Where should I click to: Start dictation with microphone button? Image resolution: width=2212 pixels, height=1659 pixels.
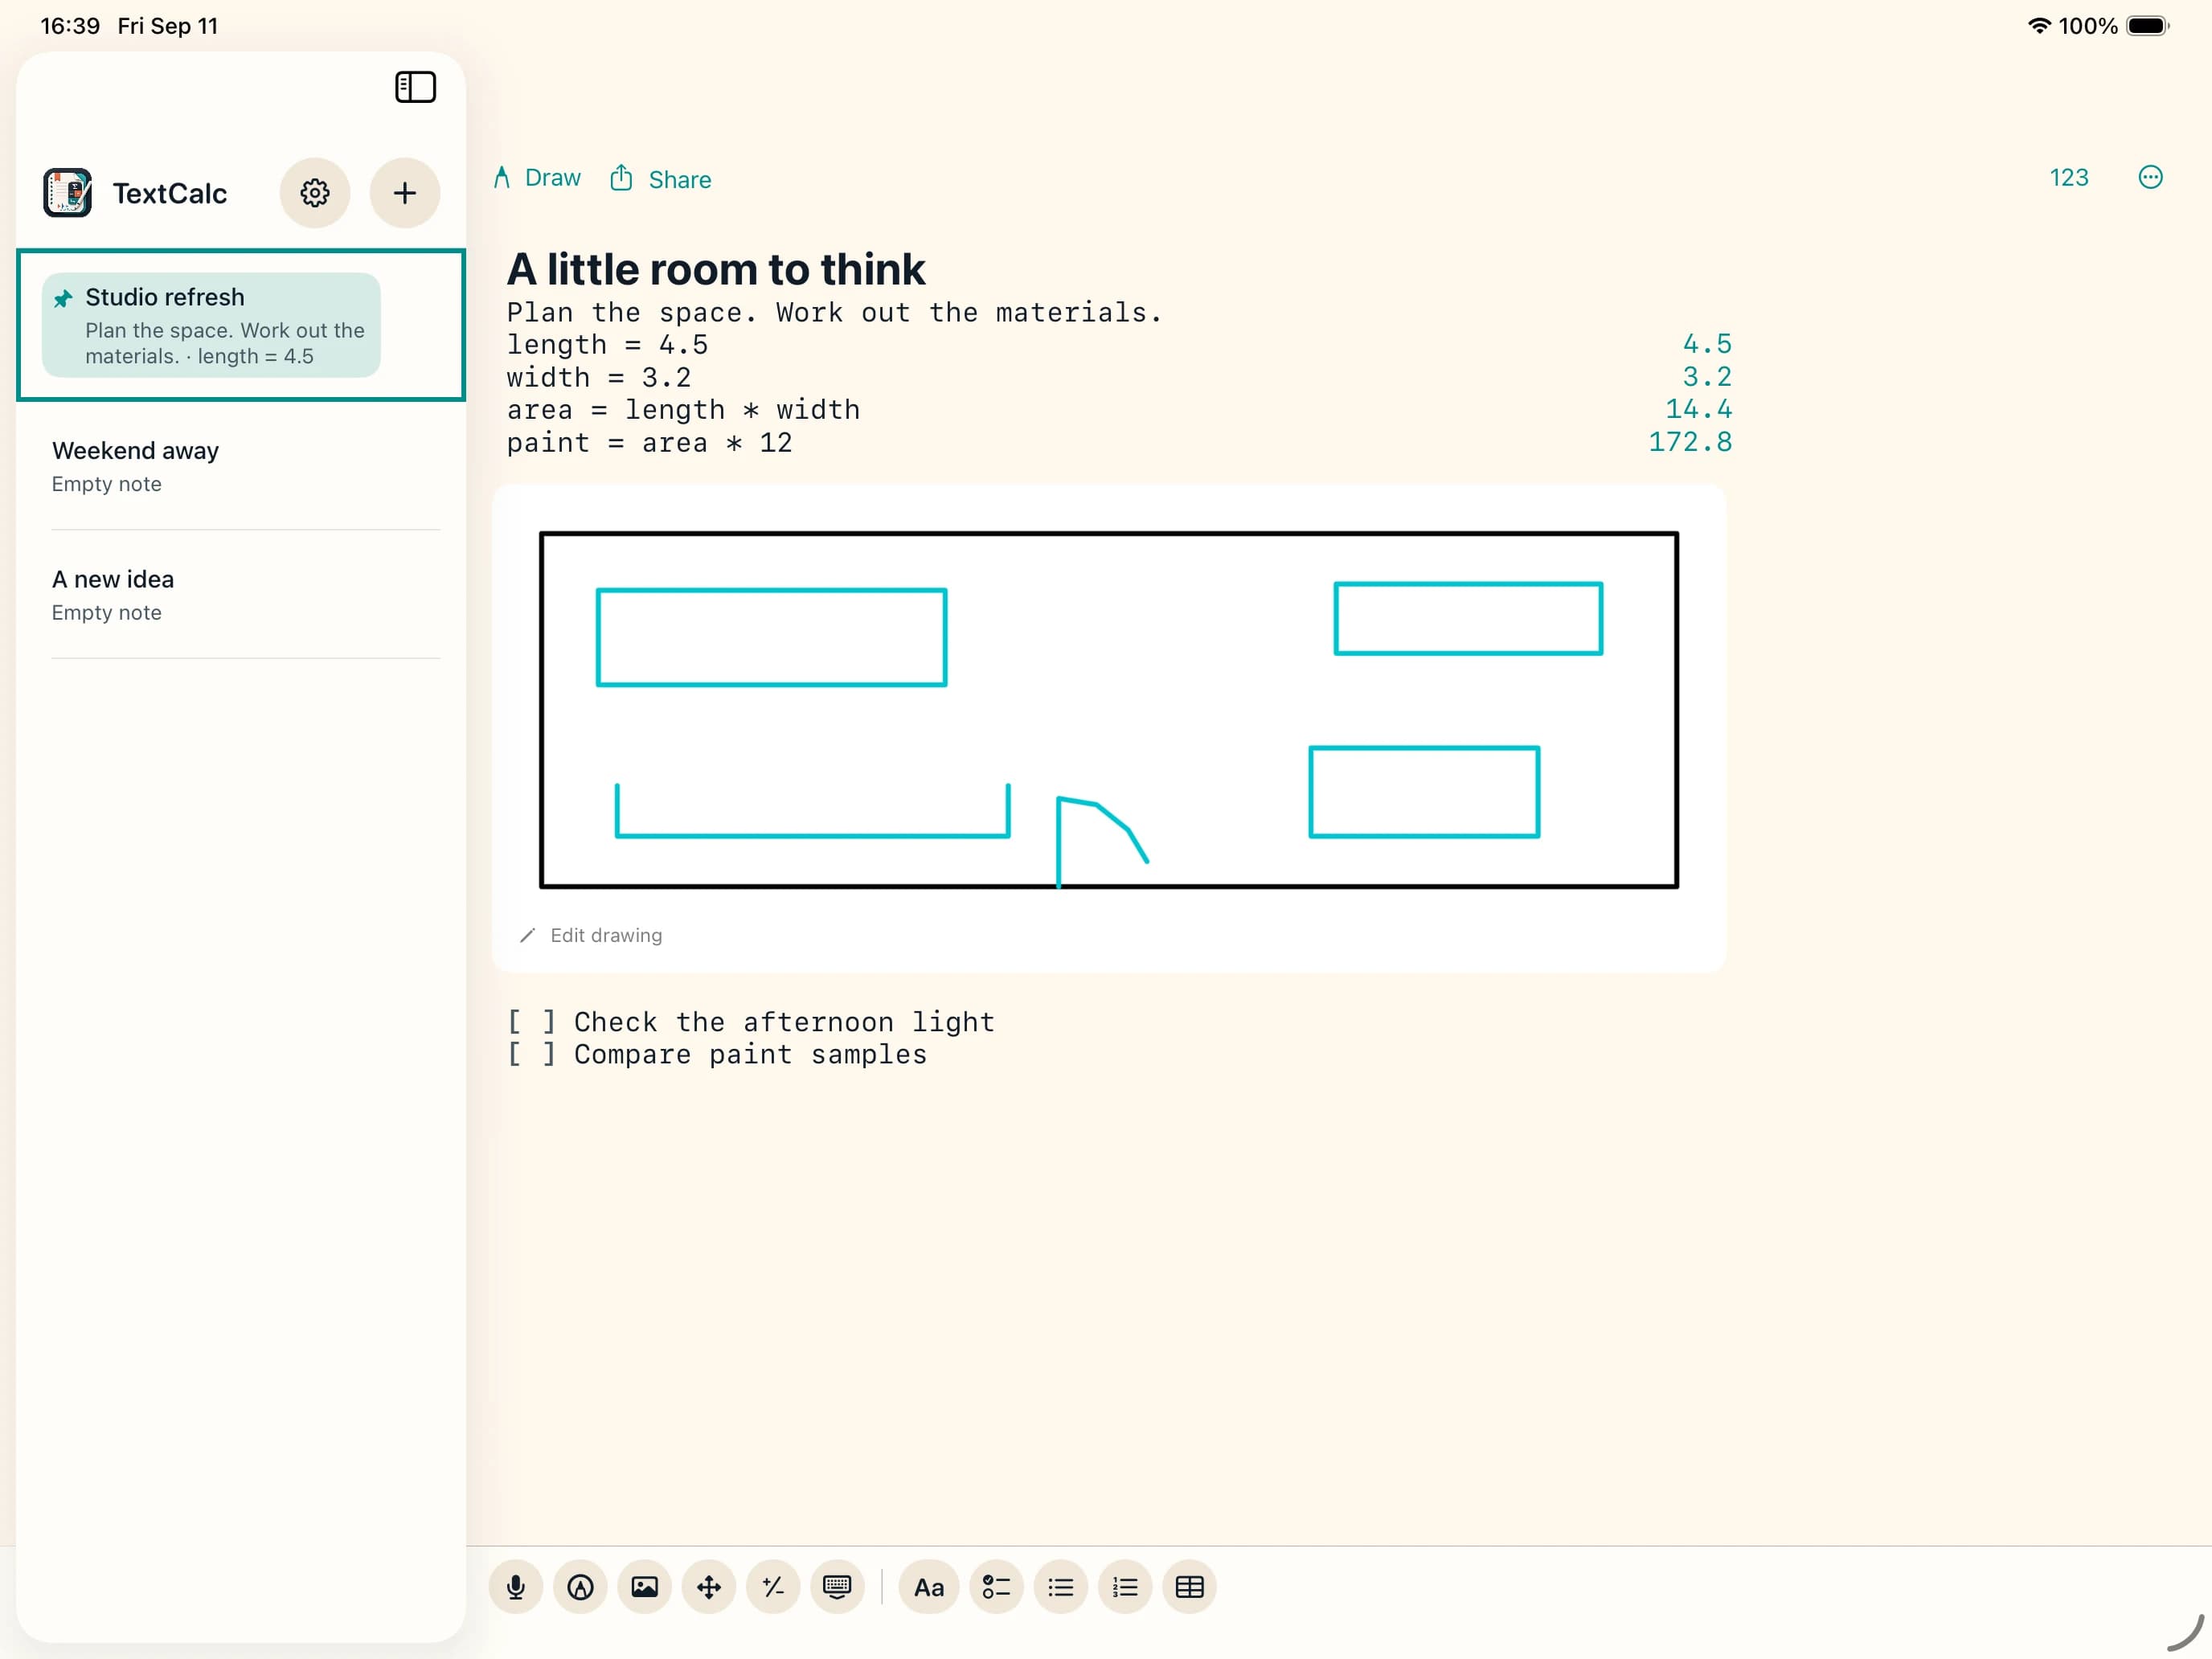(x=516, y=1587)
